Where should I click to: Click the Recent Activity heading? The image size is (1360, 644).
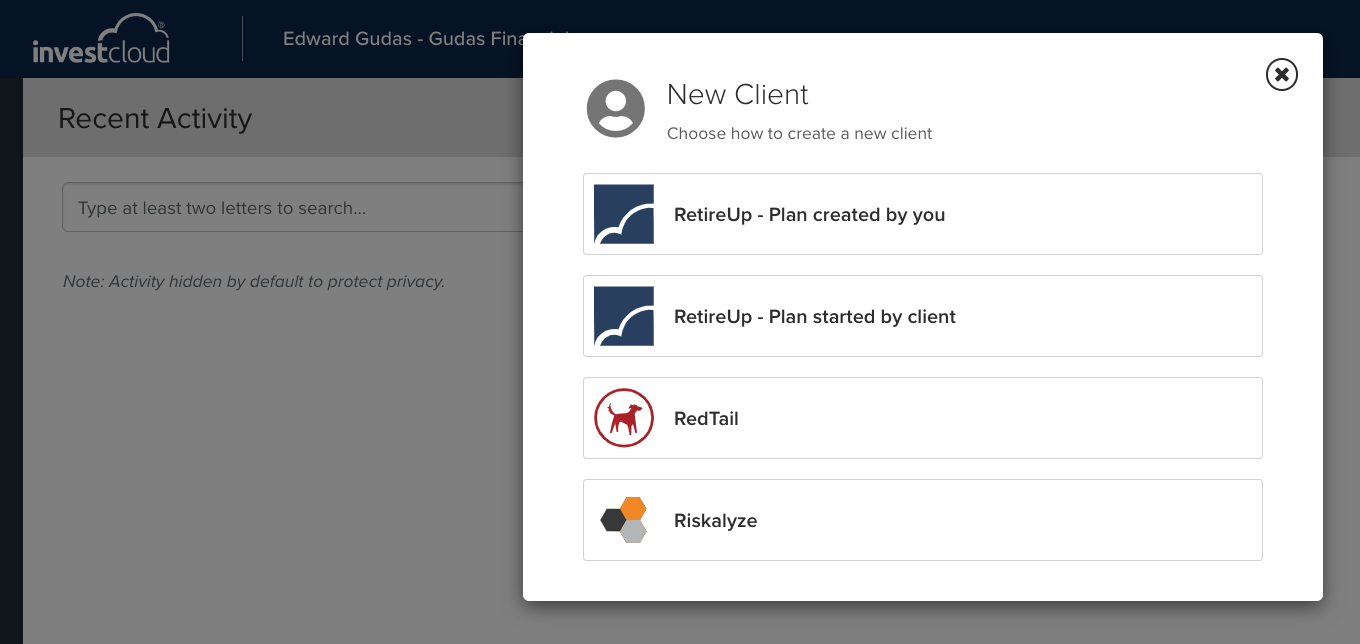(x=155, y=118)
